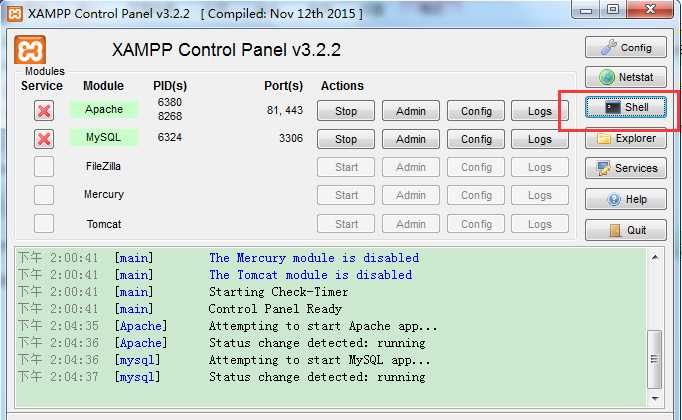Open Netstat with the globe icon

click(x=625, y=77)
